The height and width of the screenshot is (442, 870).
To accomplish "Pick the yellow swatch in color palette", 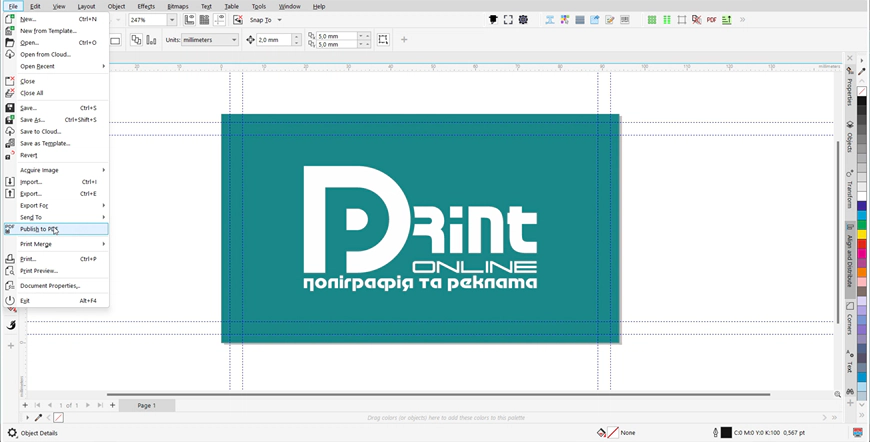I will (x=862, y=235).
